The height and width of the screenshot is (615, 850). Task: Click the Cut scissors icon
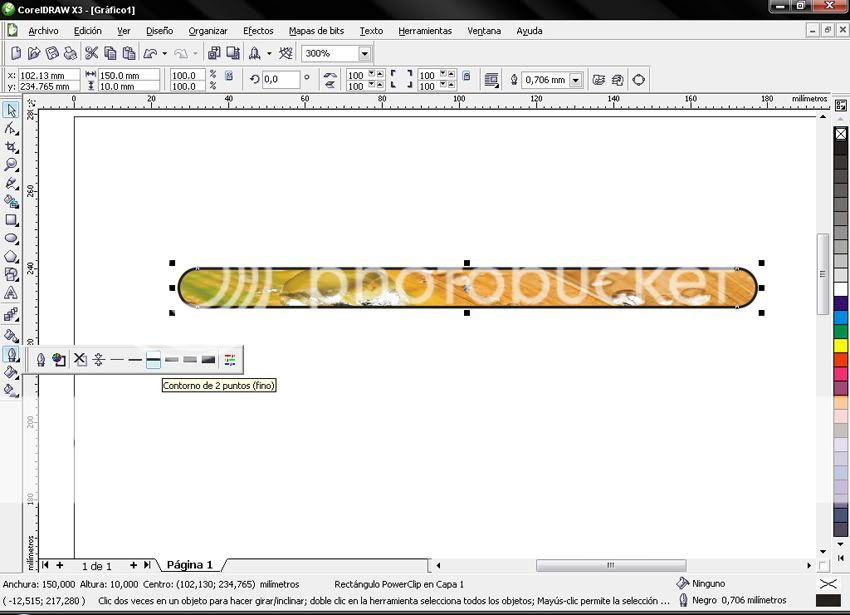91,53
